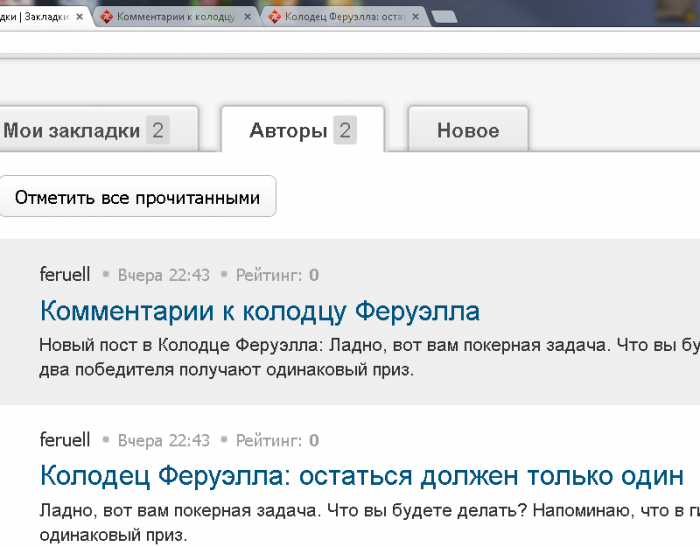Switch to the Комментарии к колодцу browser tab
This screenshot has width=700, height=547.
[177, 17]
